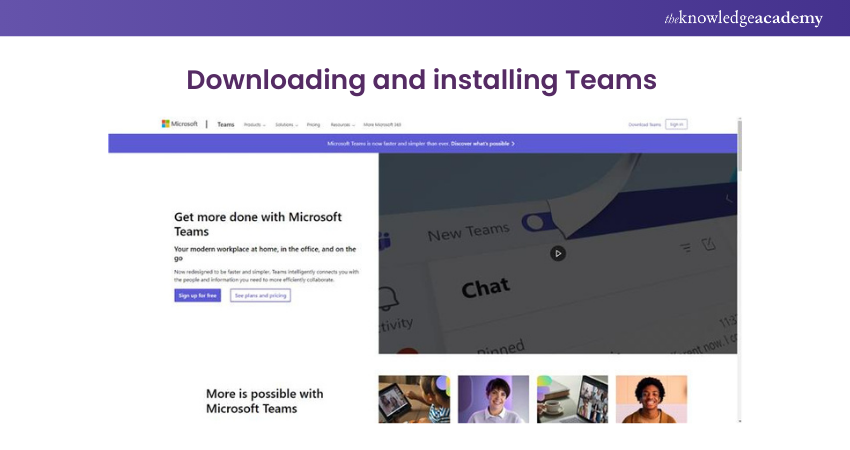Open the Discover what's possible banner link
Image resolution: width=850 pixels, height=450 pixels.
[x=482, y=144]
